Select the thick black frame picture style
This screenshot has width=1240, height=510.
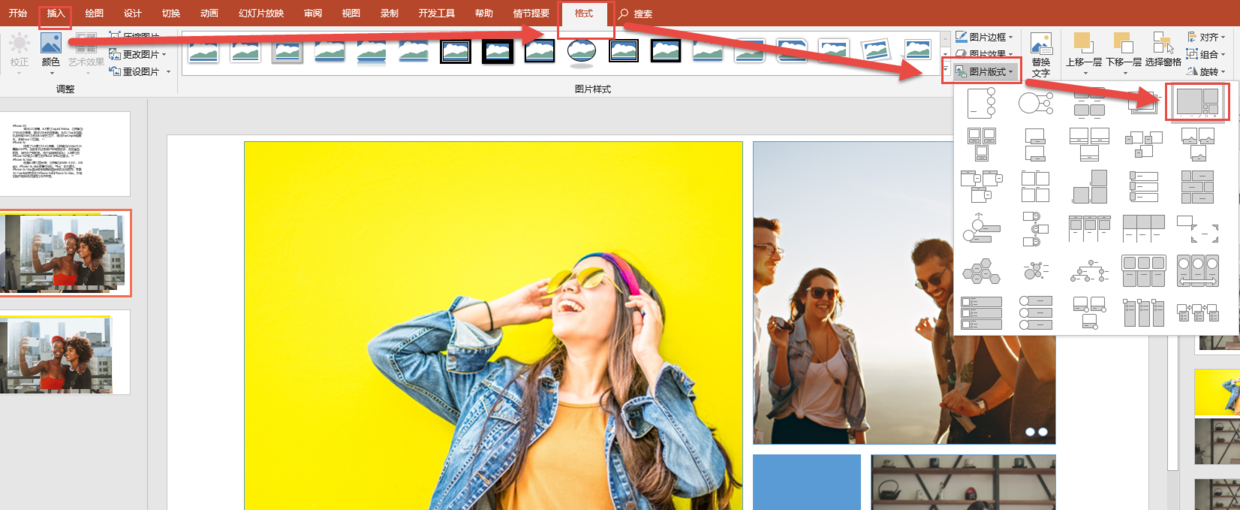click(497, 51)
